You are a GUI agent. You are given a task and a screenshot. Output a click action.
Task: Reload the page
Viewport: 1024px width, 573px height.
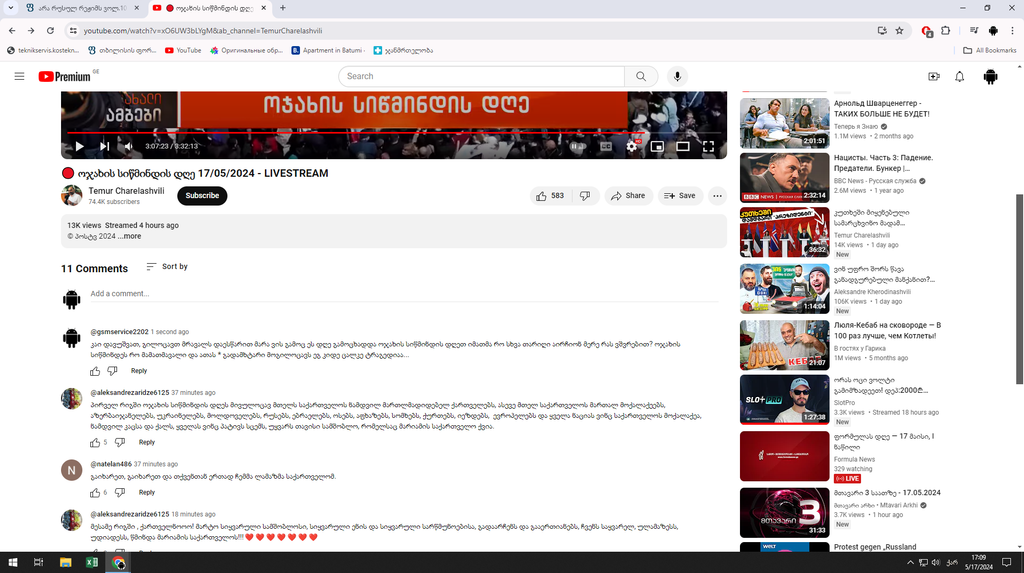coord(50,30)
